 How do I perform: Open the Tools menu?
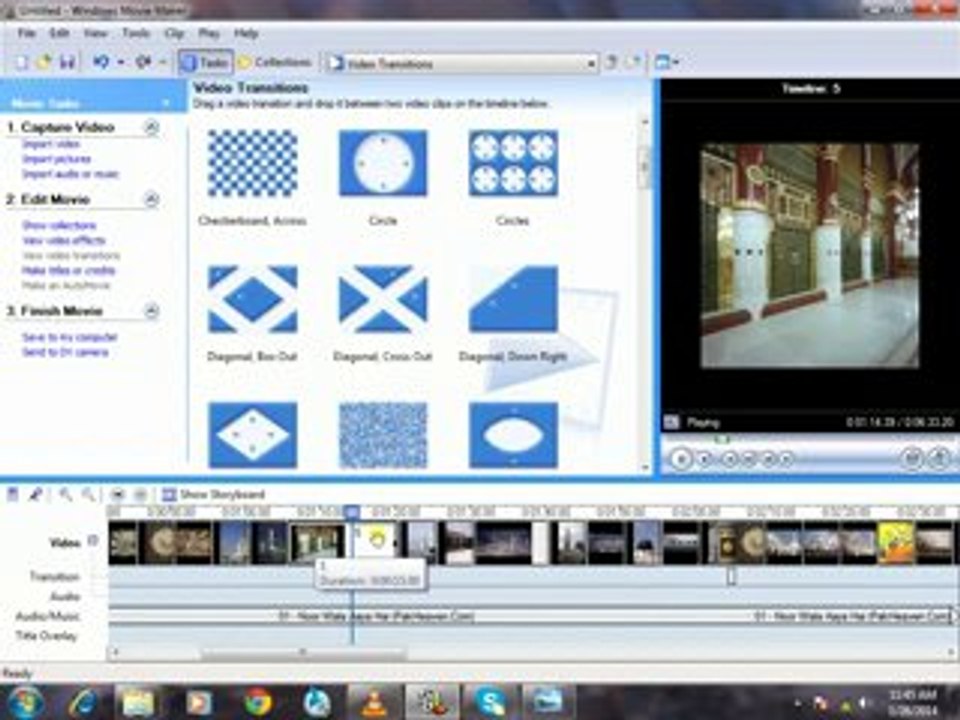(136, 33)
